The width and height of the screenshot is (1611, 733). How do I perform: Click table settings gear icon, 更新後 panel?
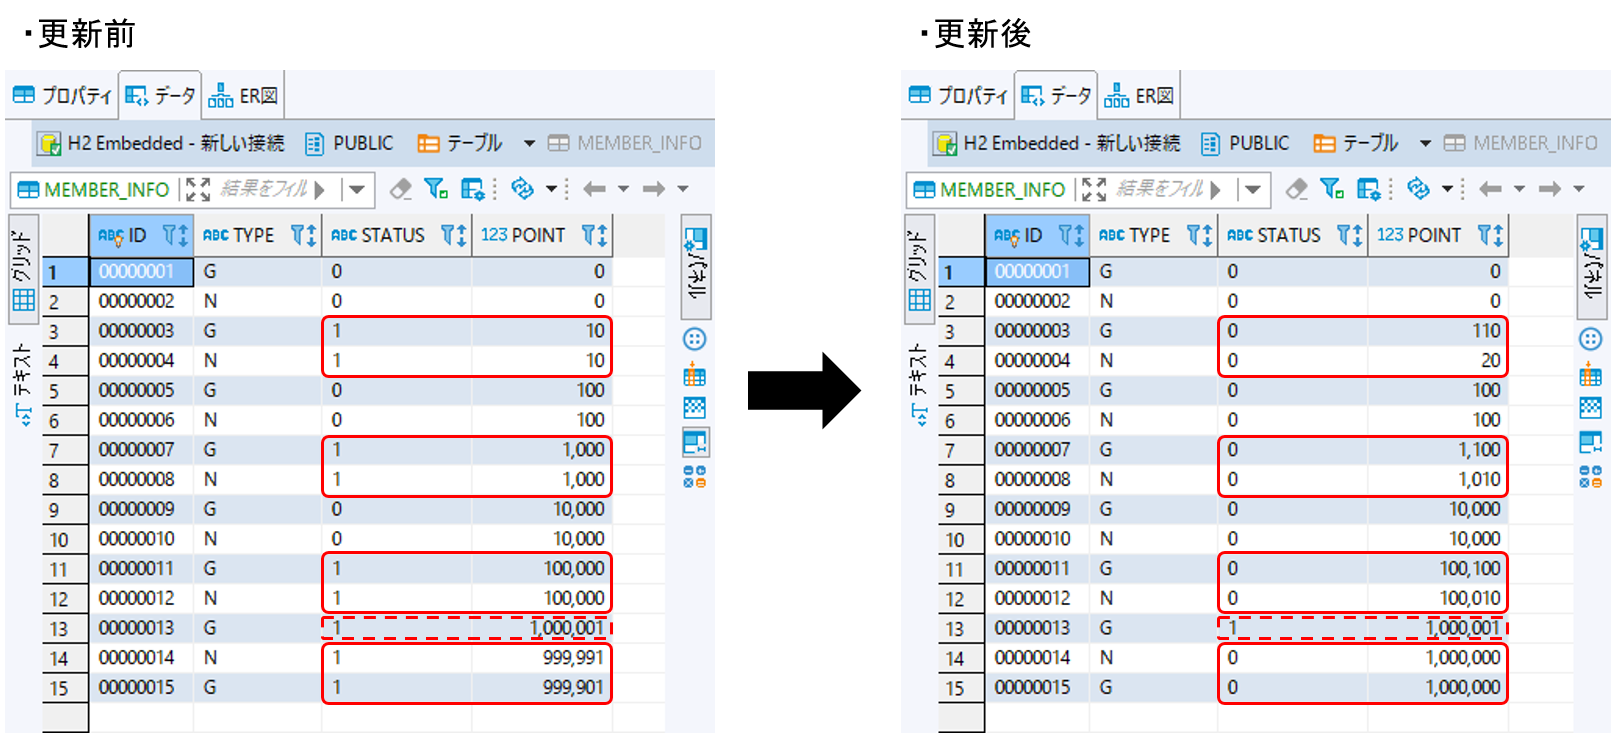click(x=1368, y=189)
